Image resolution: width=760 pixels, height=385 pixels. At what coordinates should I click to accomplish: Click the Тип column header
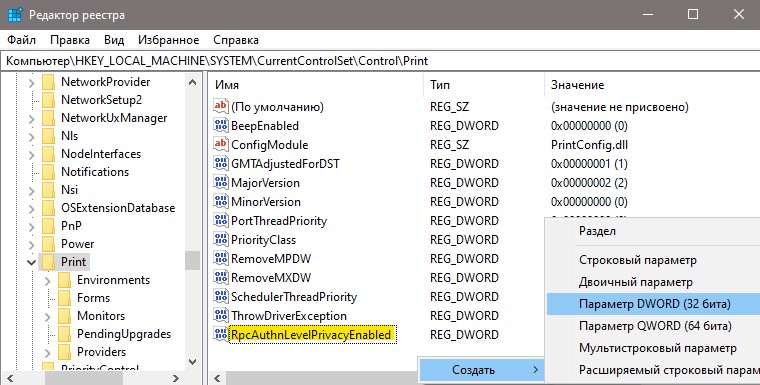pyautogui.click(x=484, y=85)
